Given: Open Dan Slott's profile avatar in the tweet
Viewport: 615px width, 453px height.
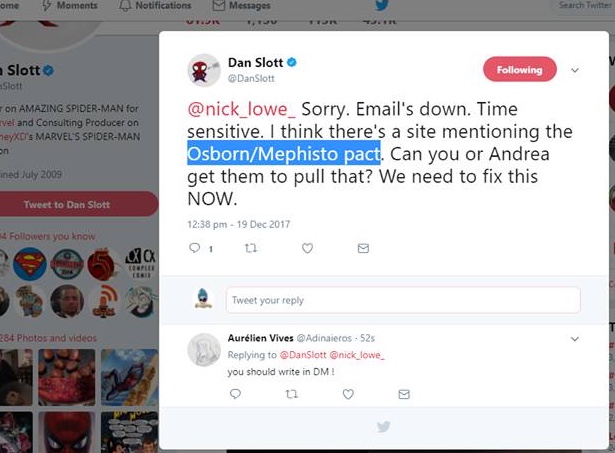Looking at the screenshot, I should coord(204,71).
